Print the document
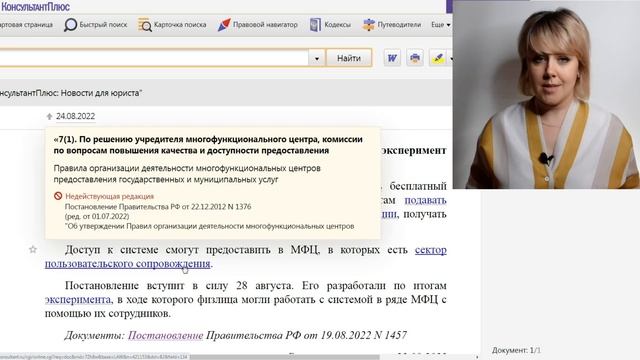This screenshot has height=360, width=640. pos(415,58)
